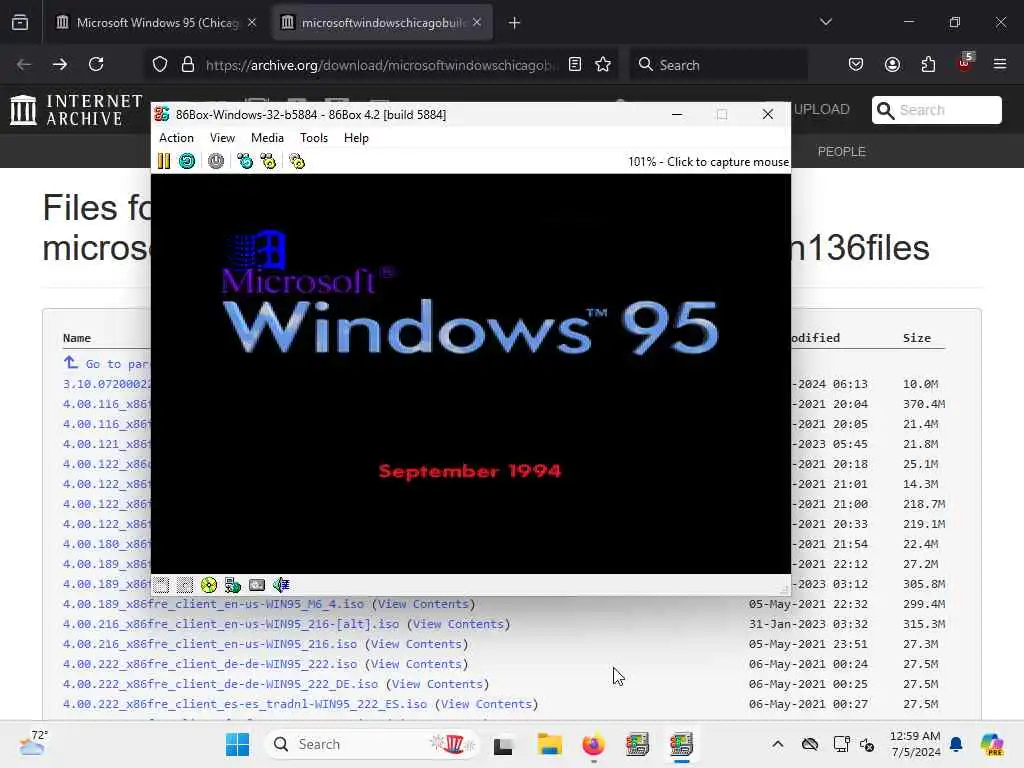Open Task View on the taskbar
This screenshot has width=1024, height=768.
[x=504, y=744]
